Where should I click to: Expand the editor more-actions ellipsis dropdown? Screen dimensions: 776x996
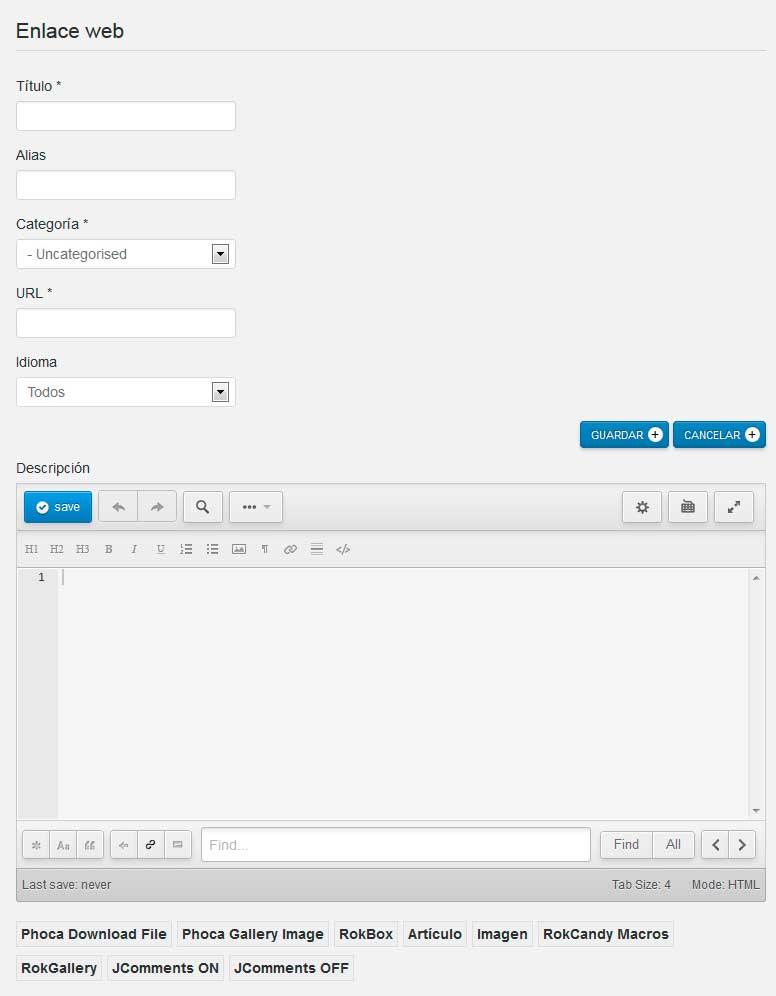[x=256, y=507]
